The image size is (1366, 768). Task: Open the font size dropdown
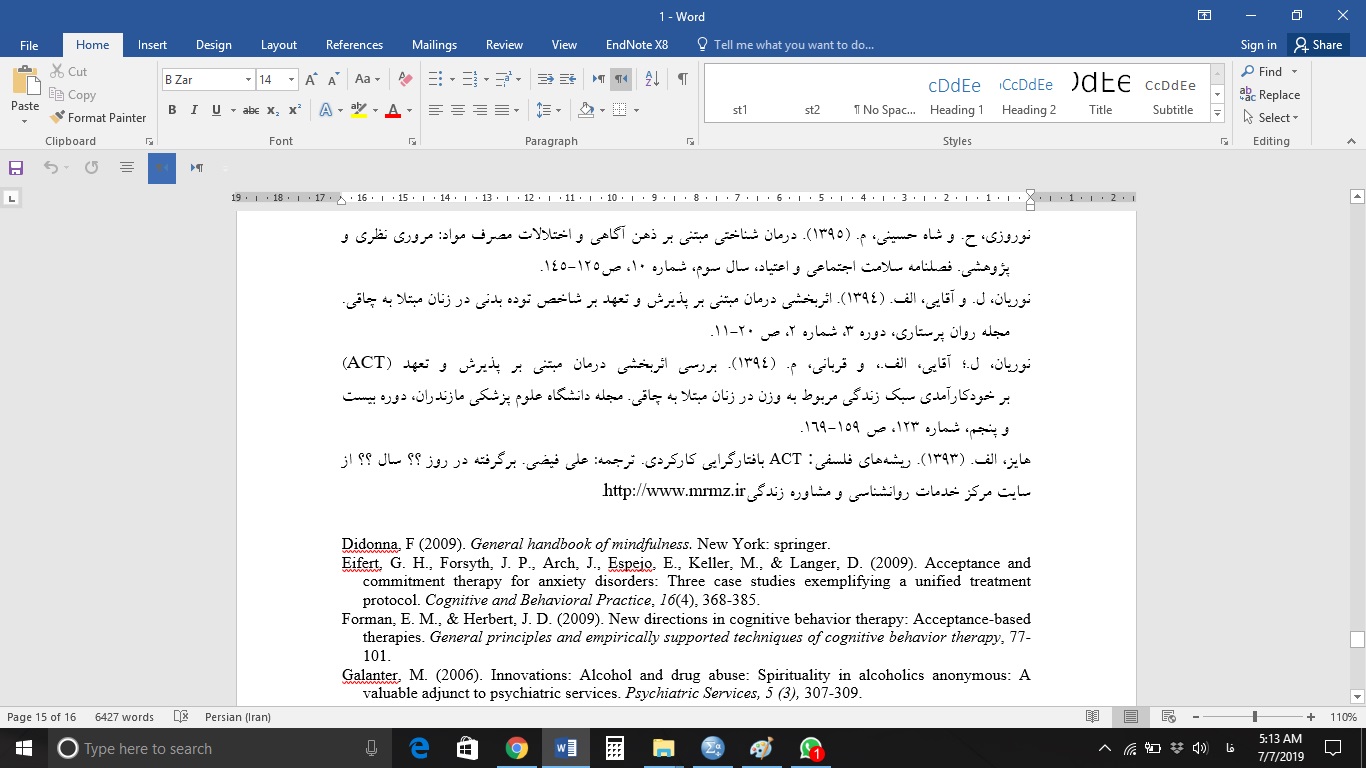[x=290, y=78]
